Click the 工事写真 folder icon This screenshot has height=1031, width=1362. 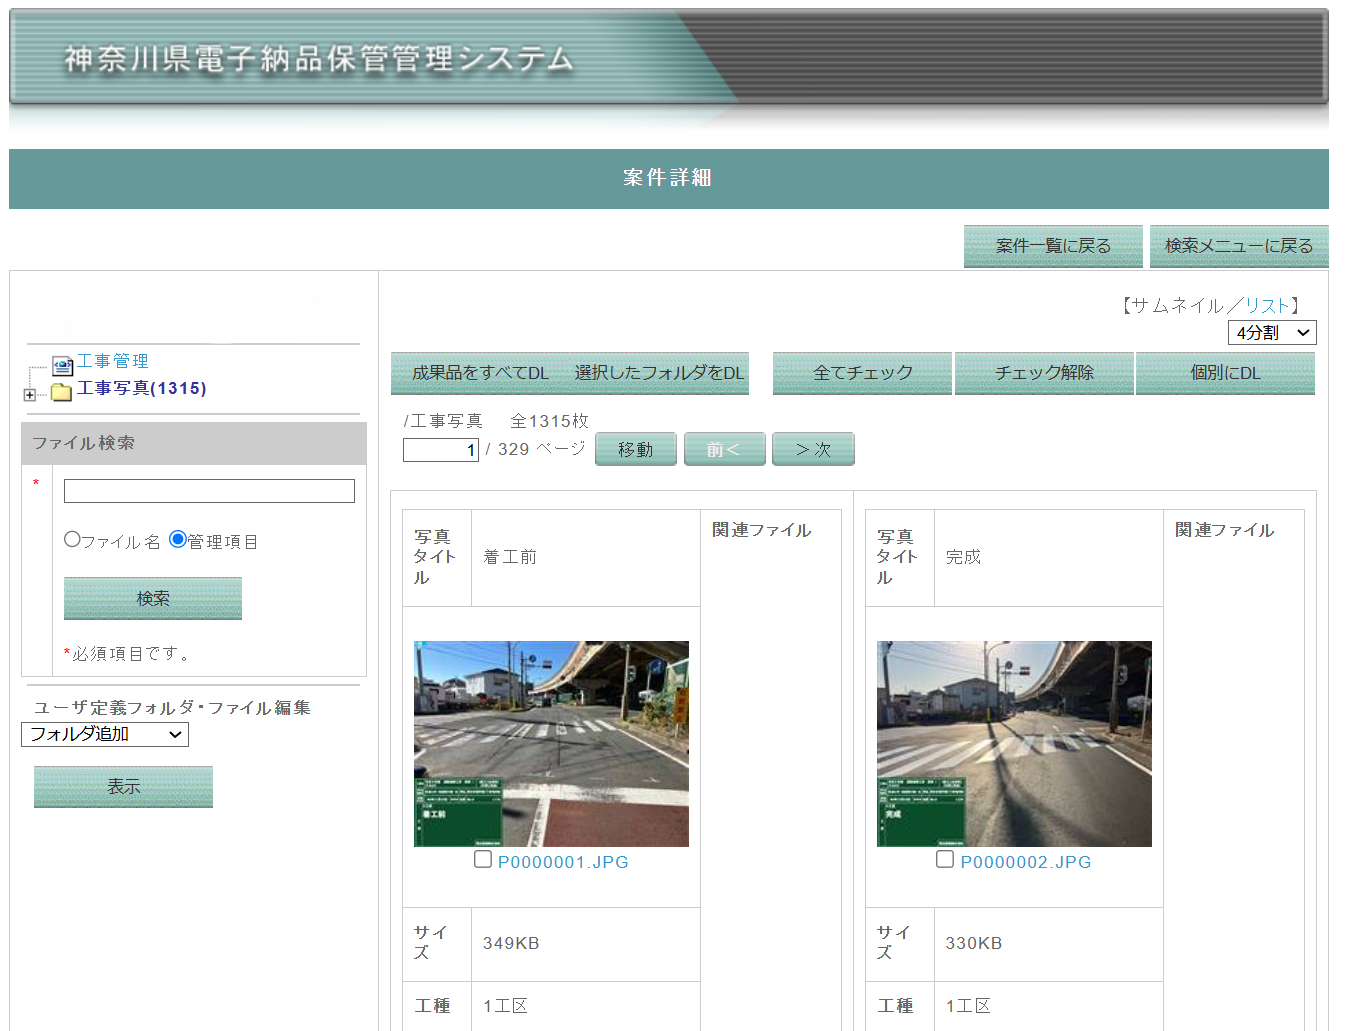click(x=62, y=391)
